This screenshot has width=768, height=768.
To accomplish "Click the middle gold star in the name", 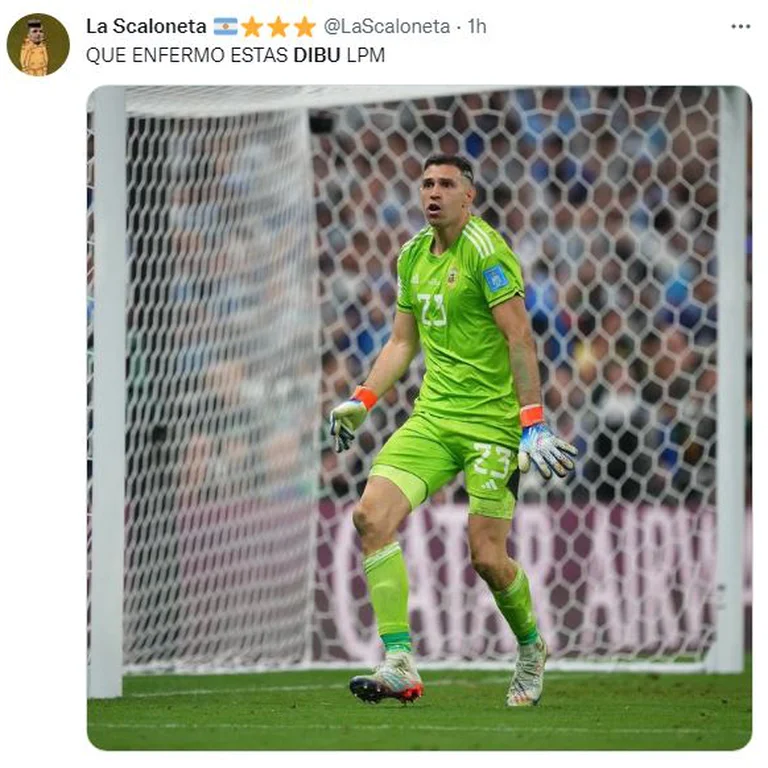I will pyautogui.click(x=278, y=26).
